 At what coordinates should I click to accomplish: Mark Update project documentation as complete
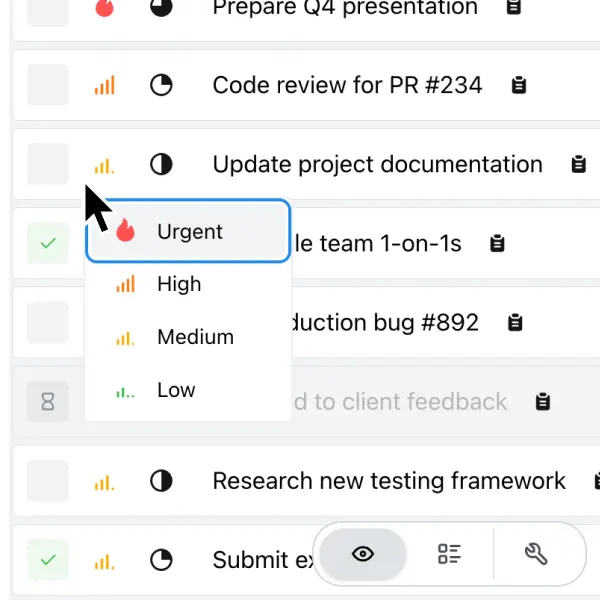pyautogui.click(x=48, y=164)
